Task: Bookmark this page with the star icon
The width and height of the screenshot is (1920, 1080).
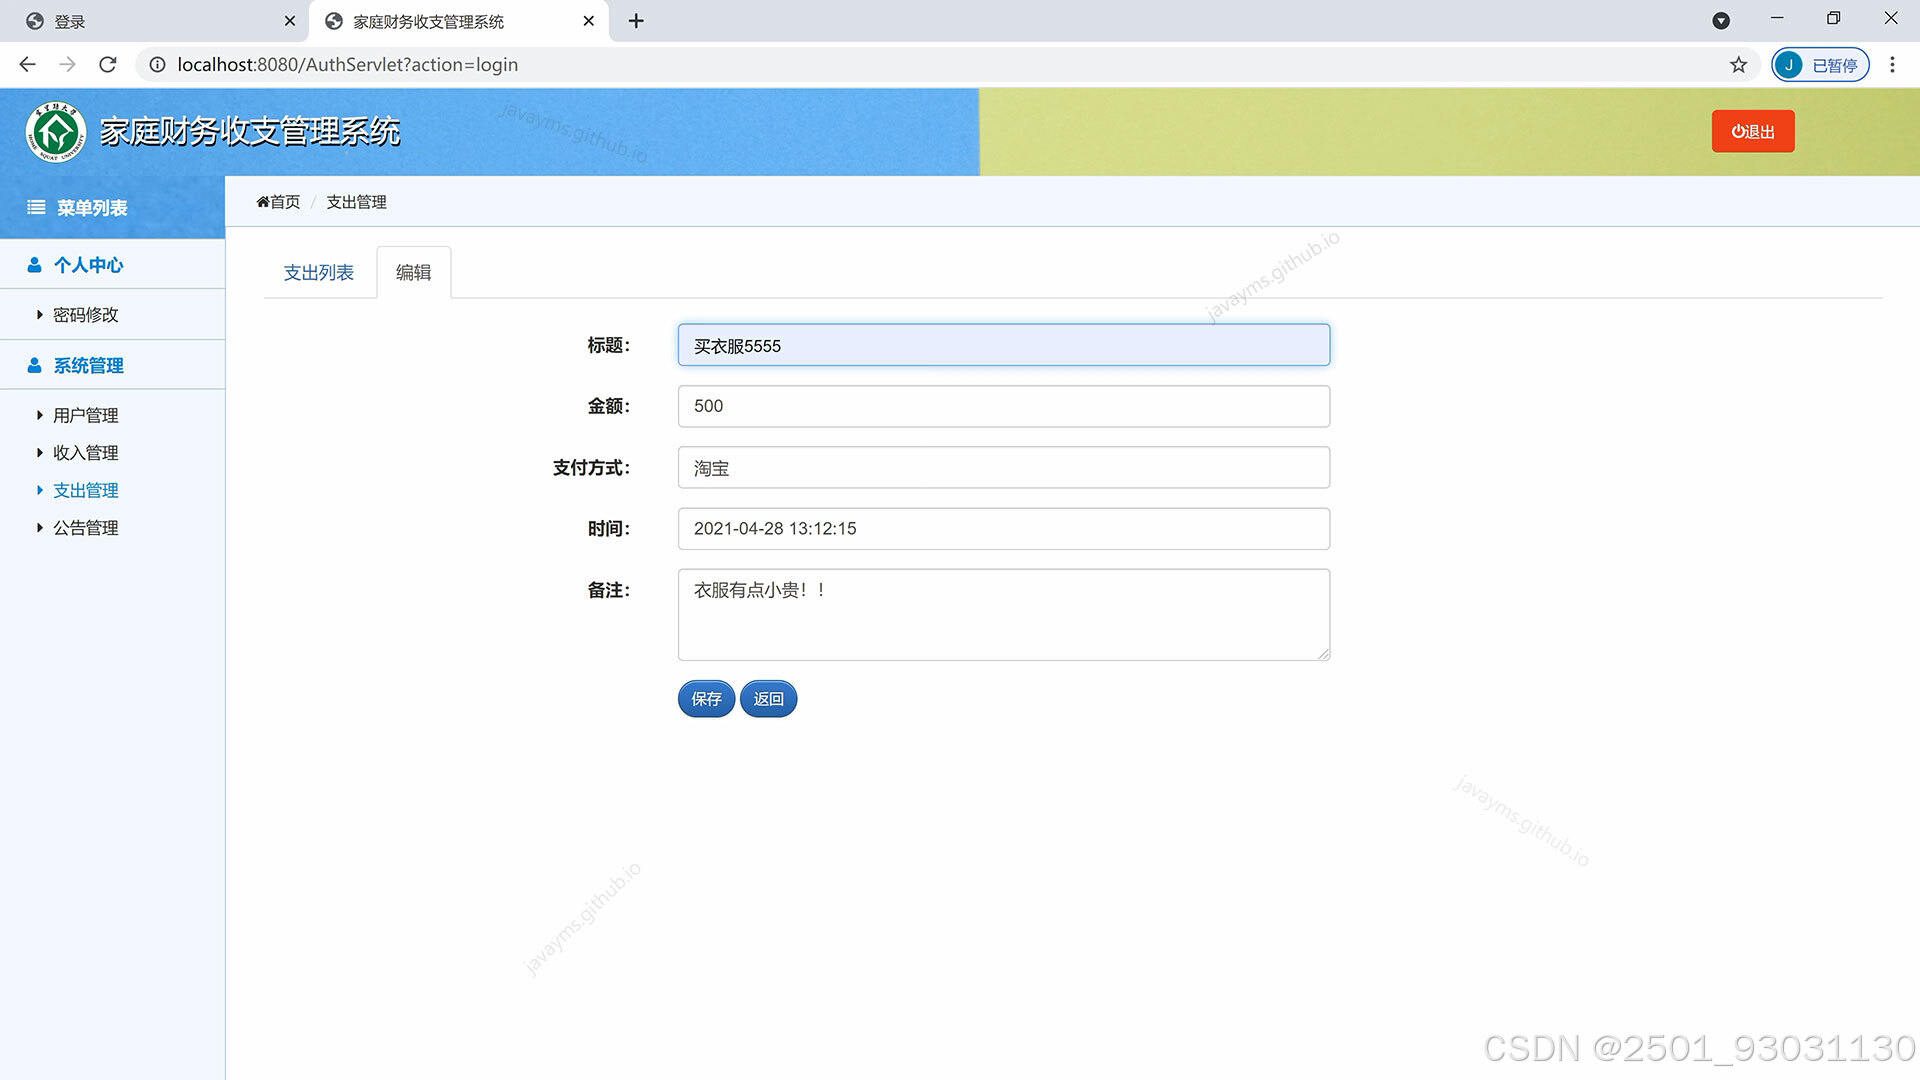Action: point(1739,65)
